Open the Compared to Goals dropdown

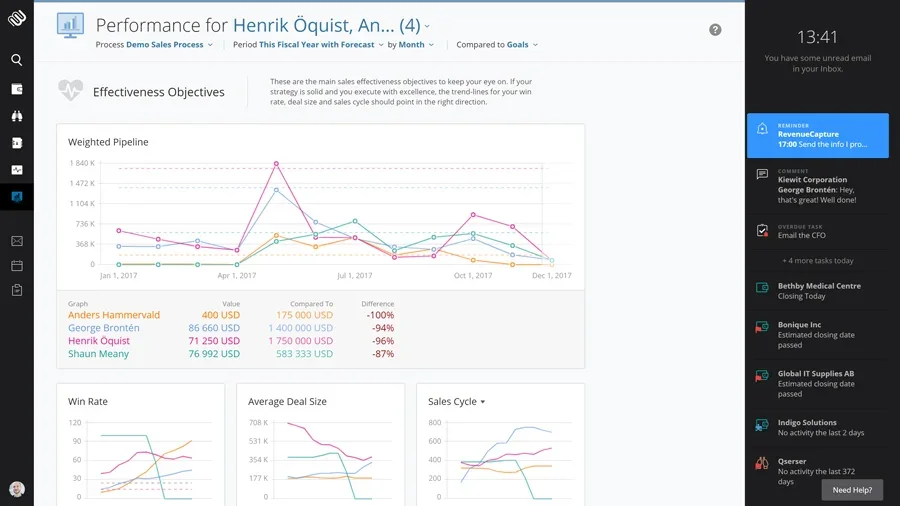pos(497,45)
